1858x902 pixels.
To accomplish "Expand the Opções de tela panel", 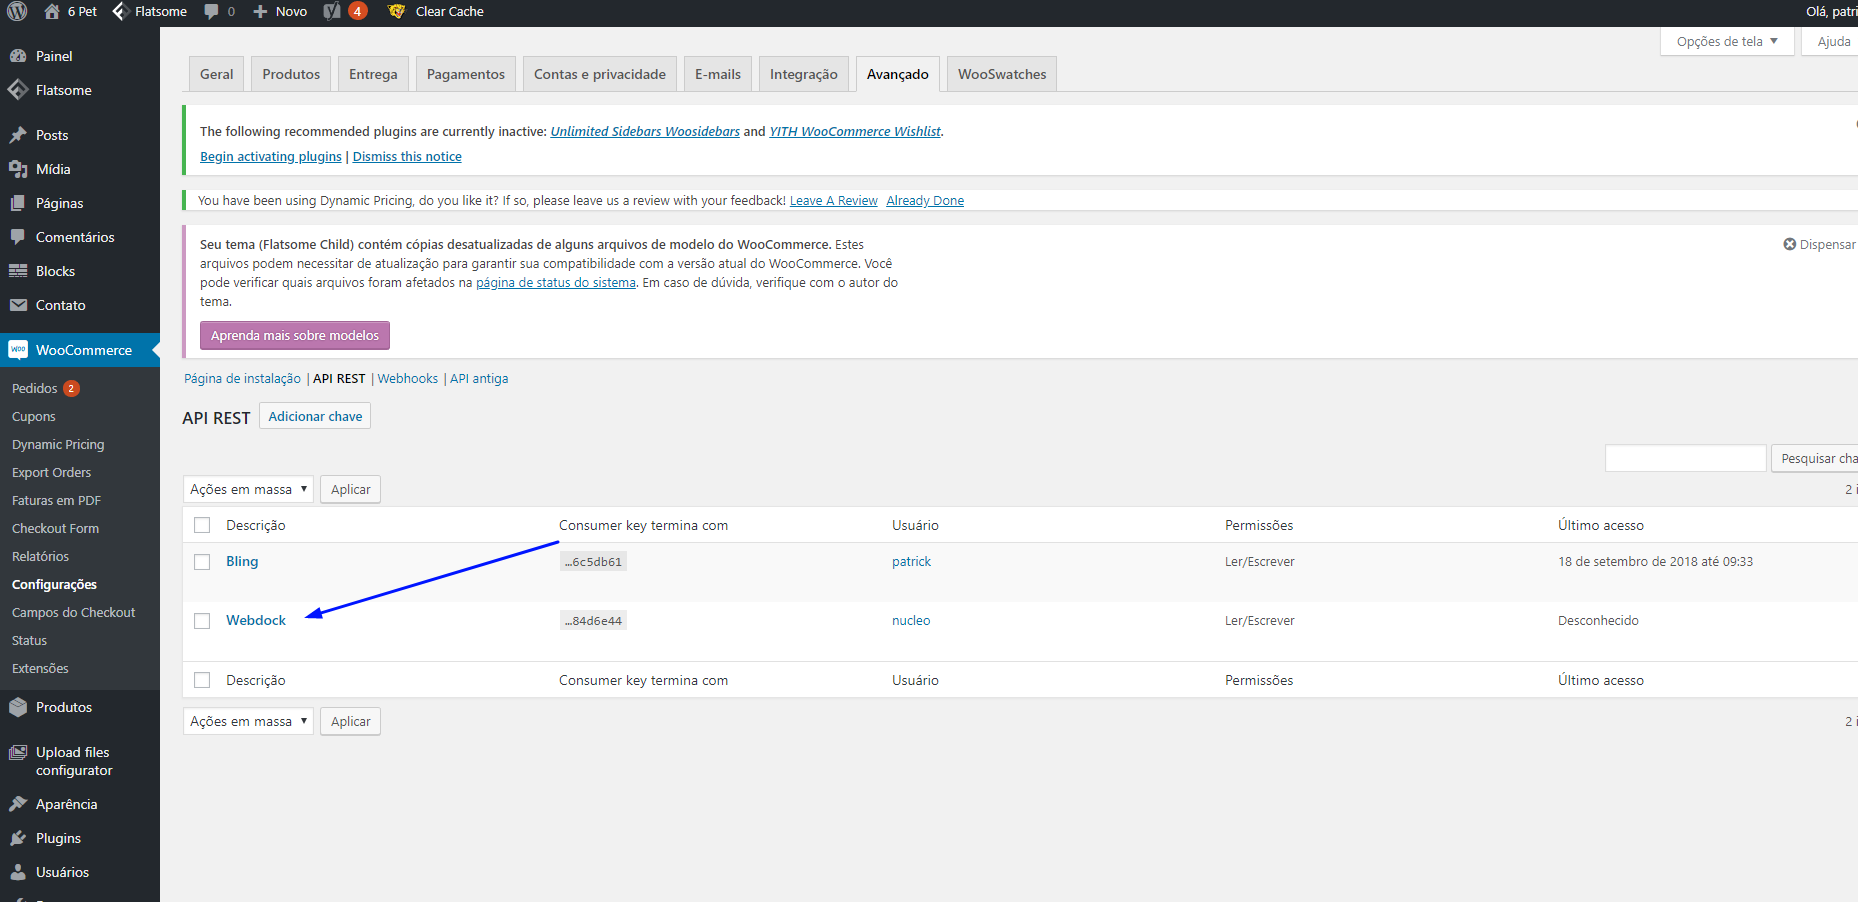I will point(1727,41).
